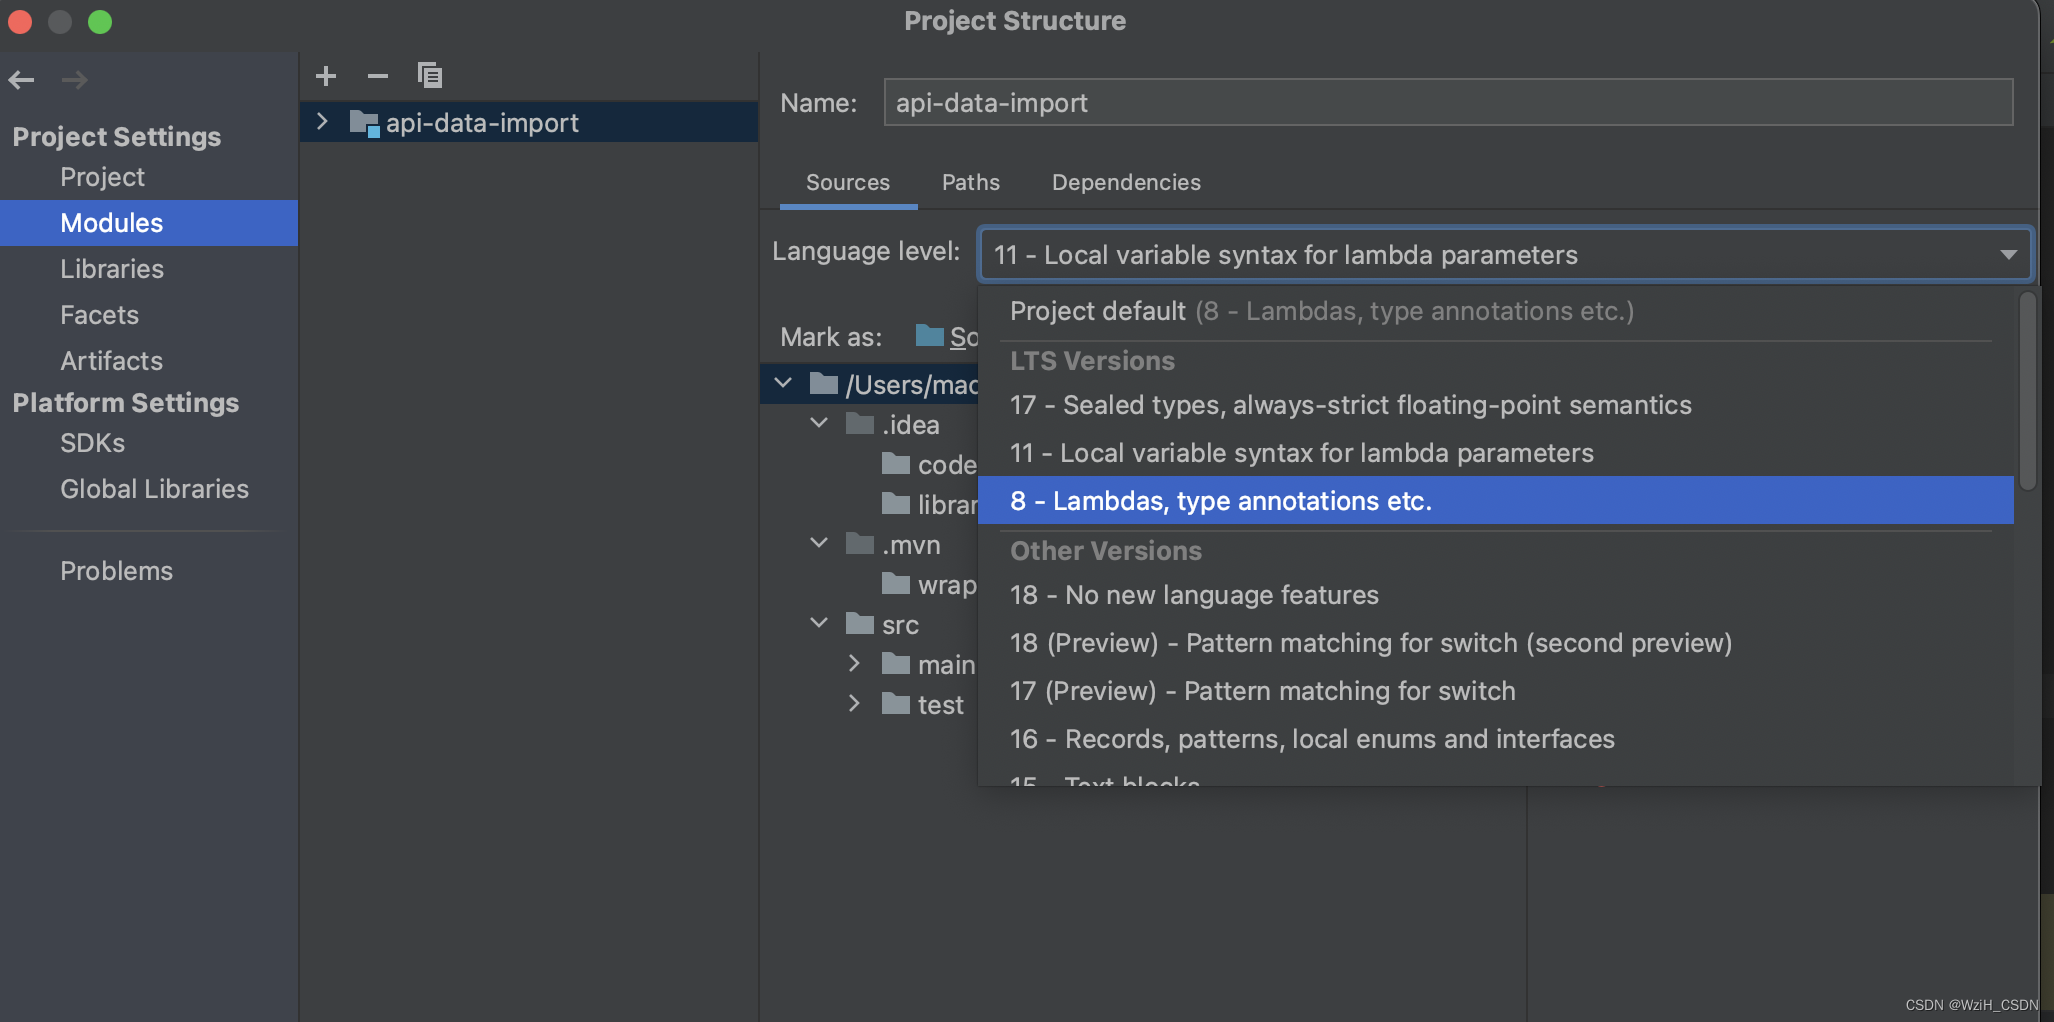The image size is (2054, 1022).
Task: Choose 18 (Preview) pattern matching second preview
Action: [x=1496, y=643]
